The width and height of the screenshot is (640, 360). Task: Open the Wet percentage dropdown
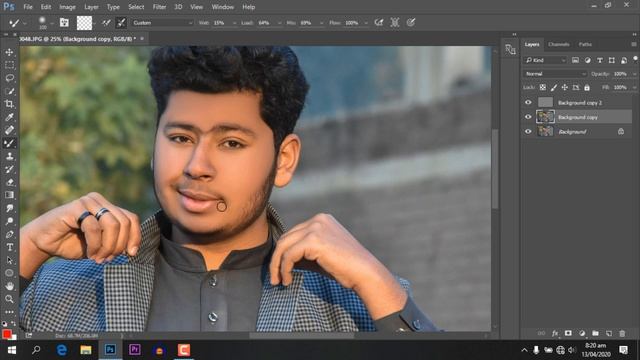tap(234, 23)
